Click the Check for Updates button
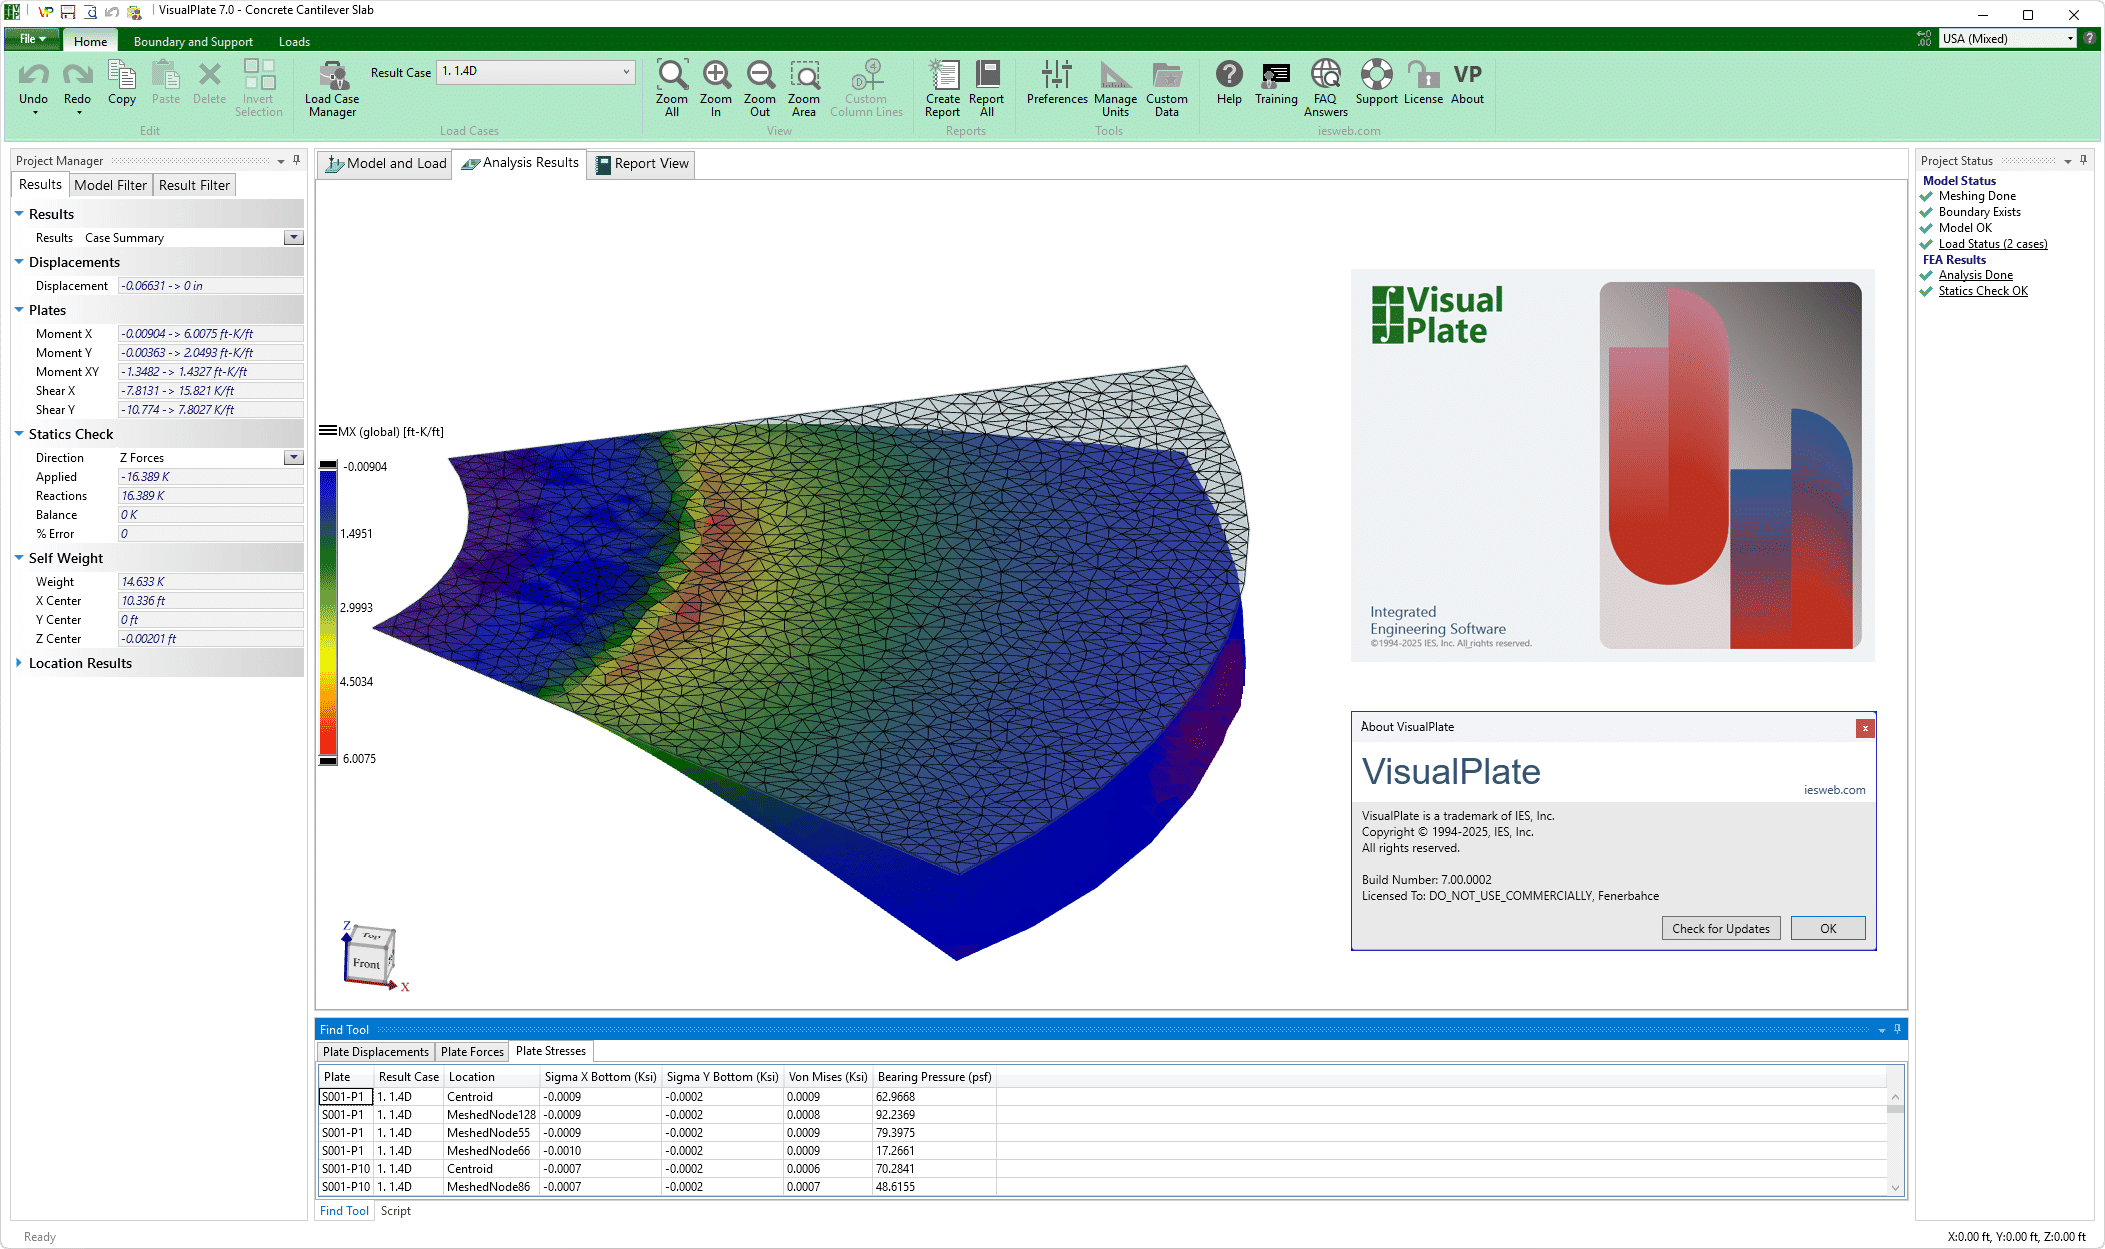Viewport: 2105px width, 1249px height. pos(1720,929)
